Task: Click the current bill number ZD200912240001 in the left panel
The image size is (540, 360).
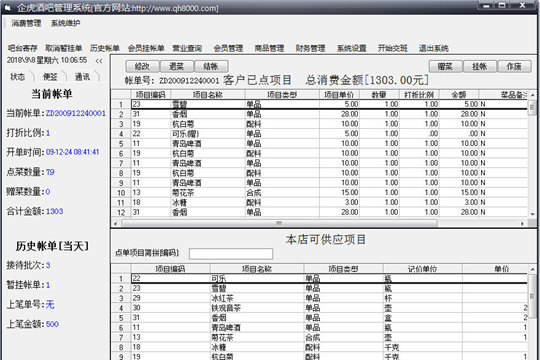Action: [x=75, y=113]
